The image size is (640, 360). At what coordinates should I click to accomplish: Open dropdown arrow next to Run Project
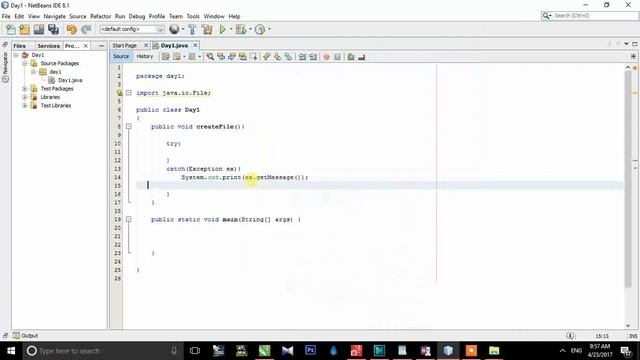[231, 29]
